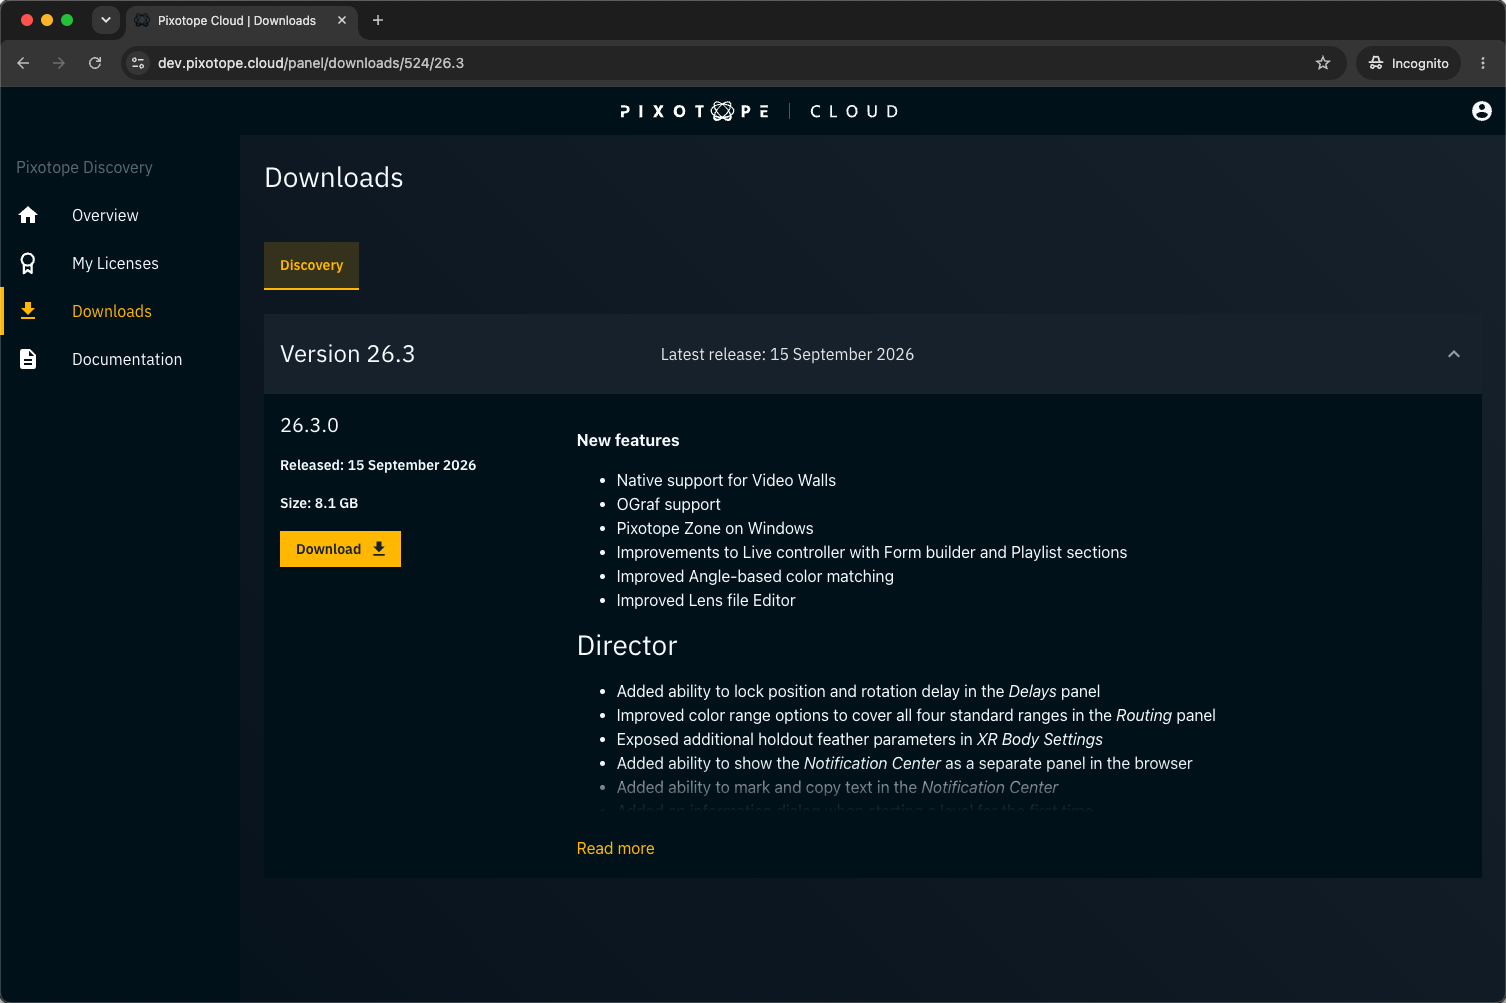Download version 26.3.0
Screen dimensions: 1506x1003
340,549
